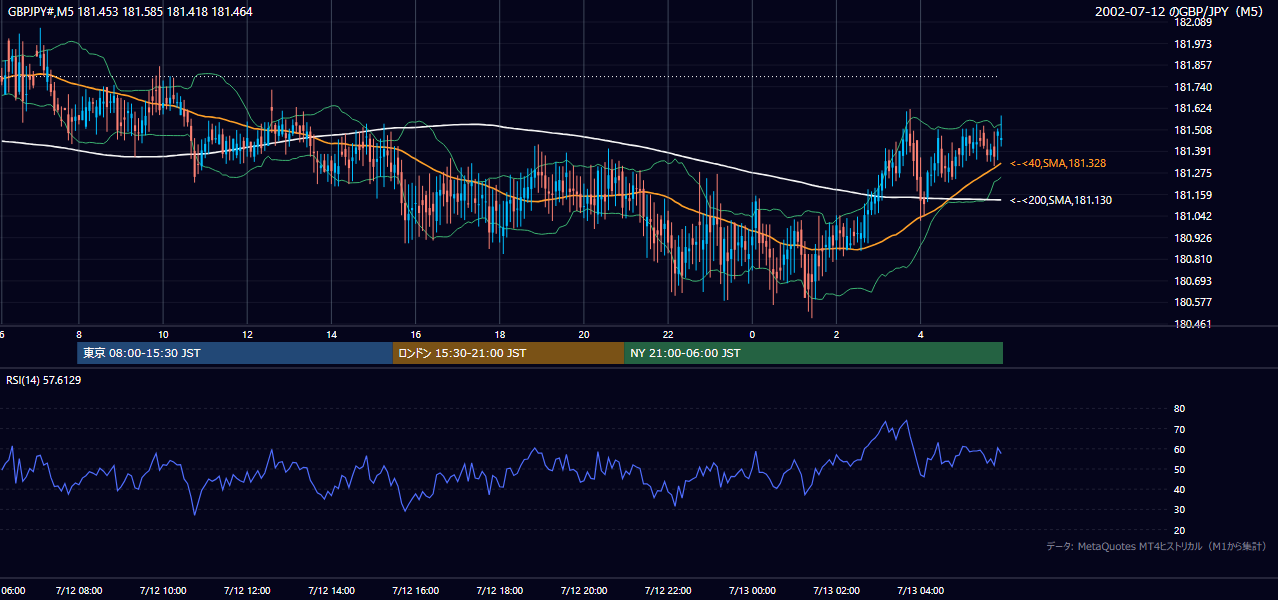Screen dimensions: 1278x600
Task: Click the 181.740 price axis label
Action: pyautogui.click(x=1193, y=87)
